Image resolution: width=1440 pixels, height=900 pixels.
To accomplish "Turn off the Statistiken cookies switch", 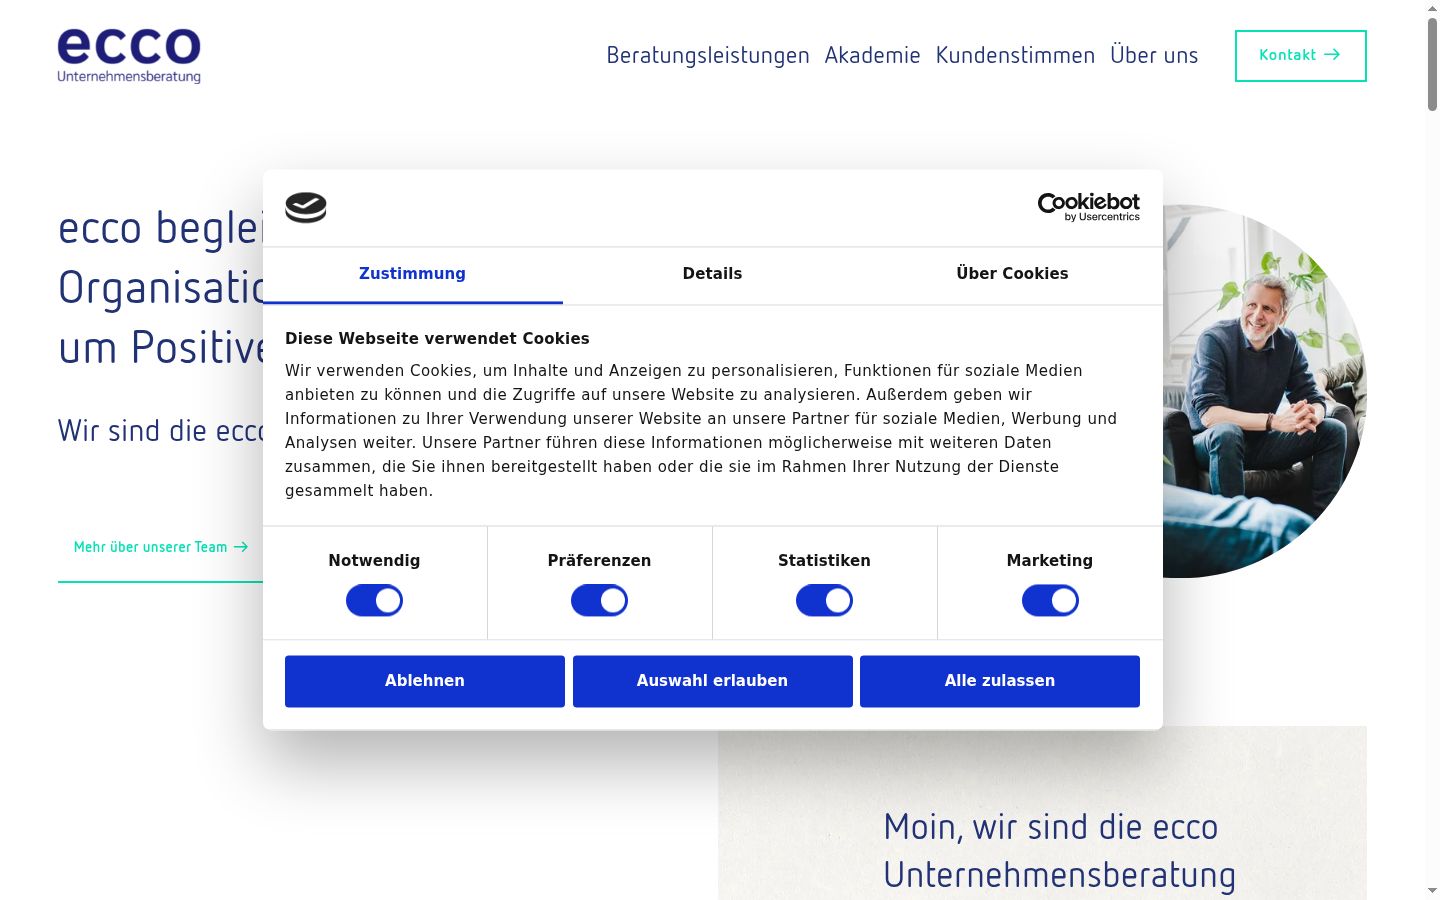I will point(824,601).
